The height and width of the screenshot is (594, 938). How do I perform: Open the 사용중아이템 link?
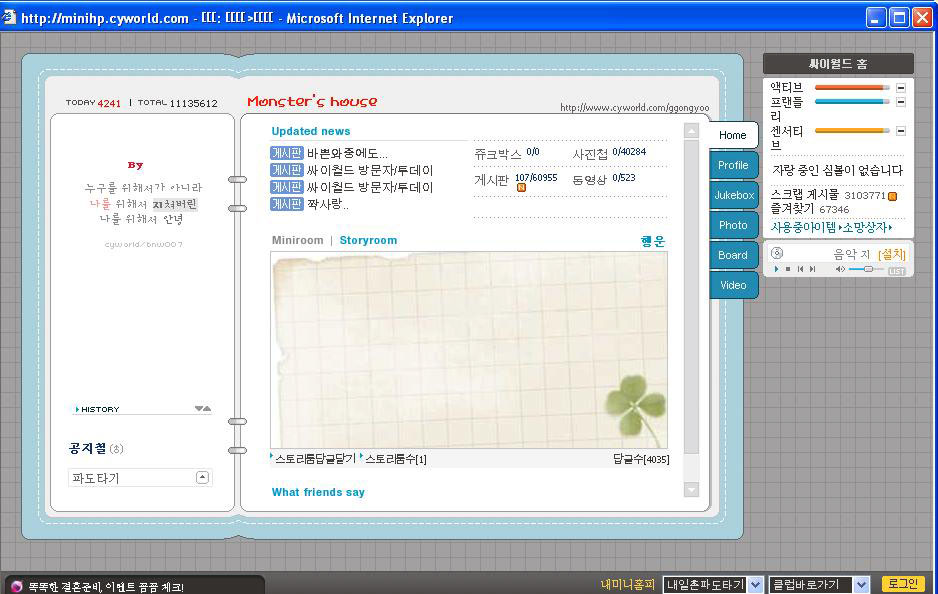click(x=803, y=227)
